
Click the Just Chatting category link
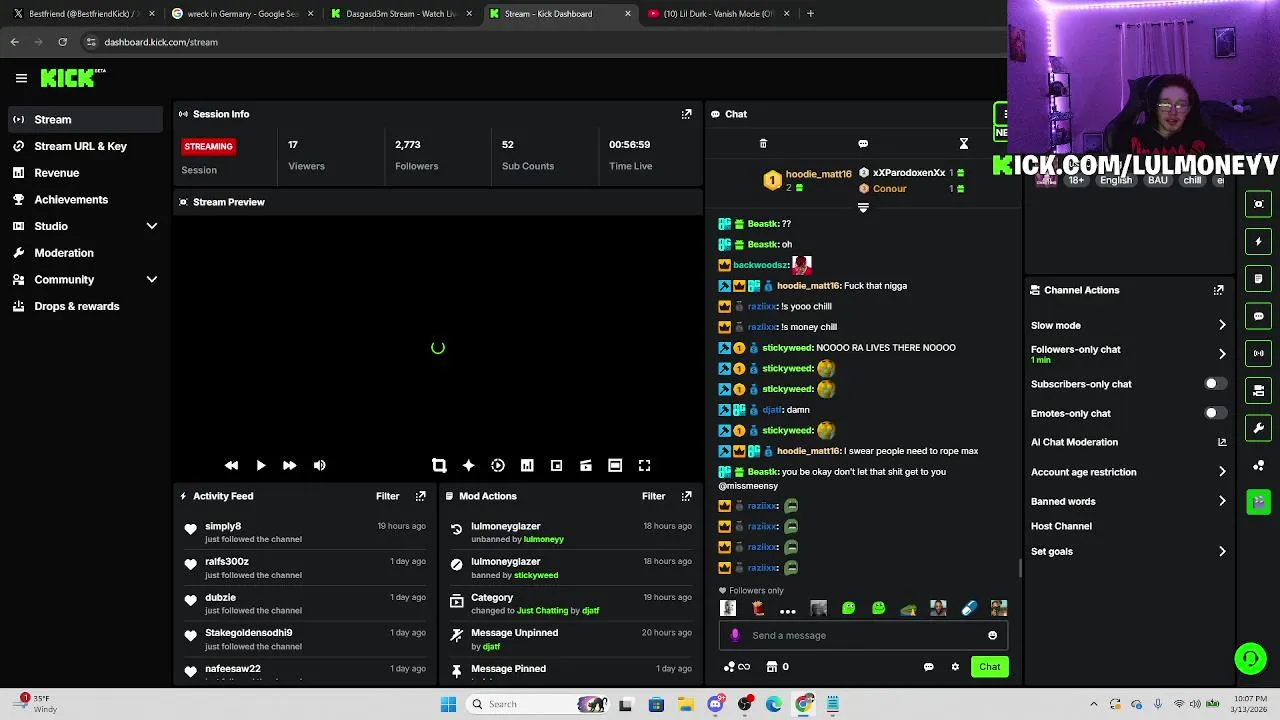(x=542, y=611)
